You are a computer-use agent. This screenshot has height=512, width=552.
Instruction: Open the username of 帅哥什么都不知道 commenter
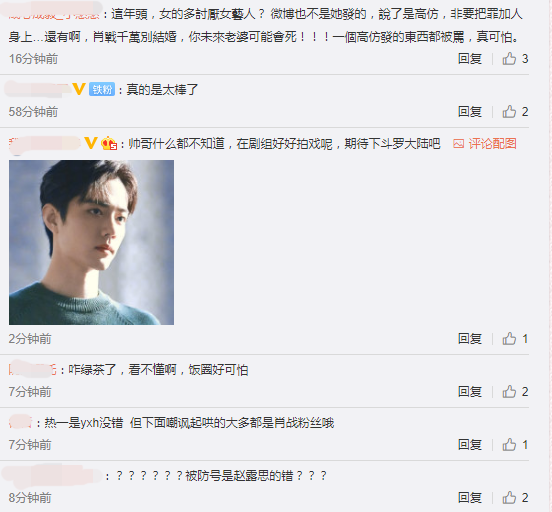[45, 144]
